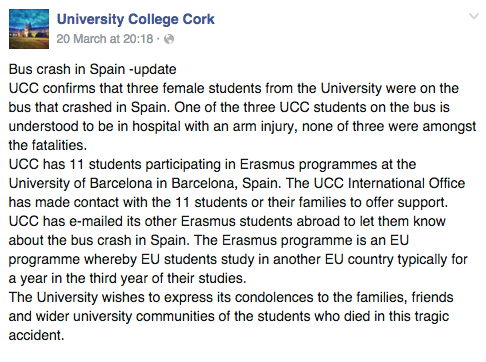Click the line 'UCC has 11 students participating'
Screen dimensions: 486x362
tap(212, 165)
